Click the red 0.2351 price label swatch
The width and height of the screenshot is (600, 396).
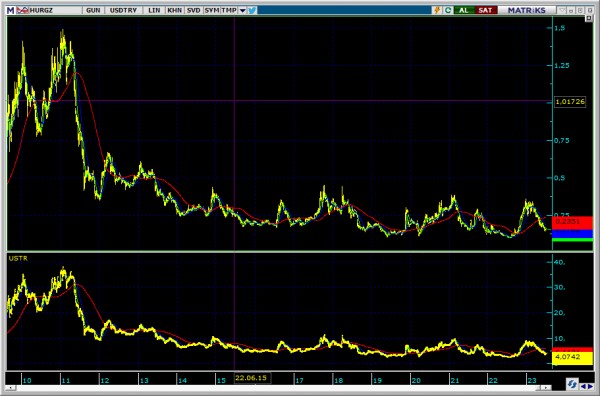[572, 222]
